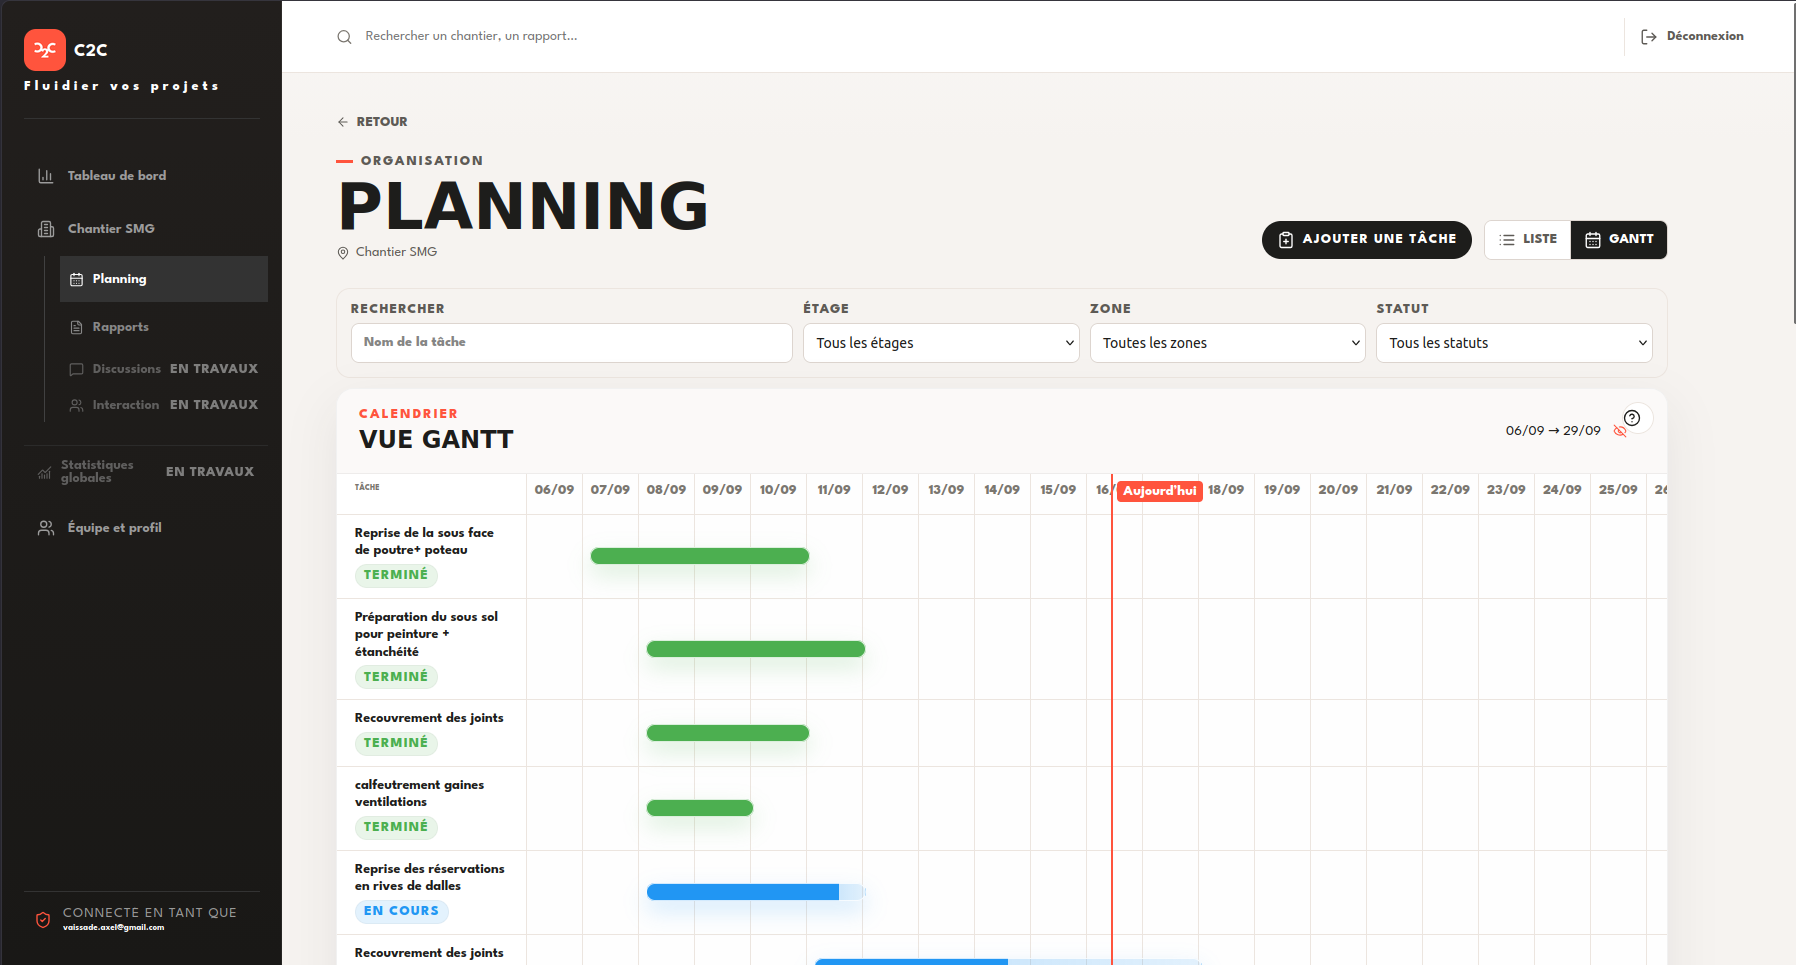Click the blue Reprise des réservations progress bar
Screen dimensions: 1796x965
tap(756, 892)
